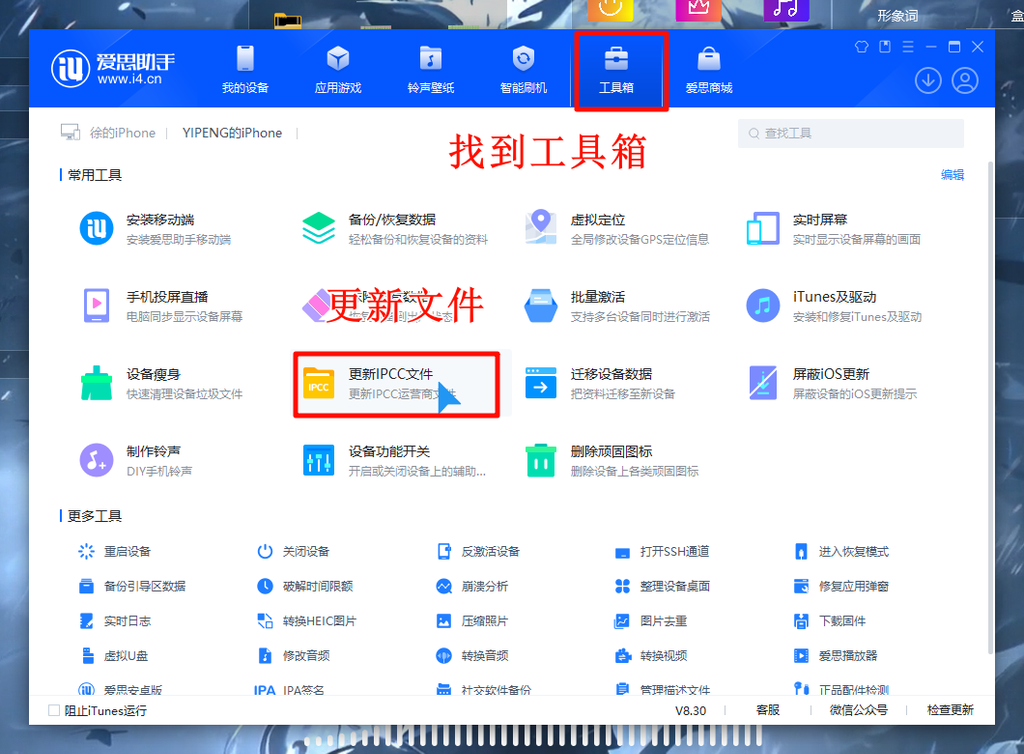Image resolution: width=1024 pixels, height=754 pixels.
Task: Click the 编辑 link for common tools
Action: (x=952, y=175)
